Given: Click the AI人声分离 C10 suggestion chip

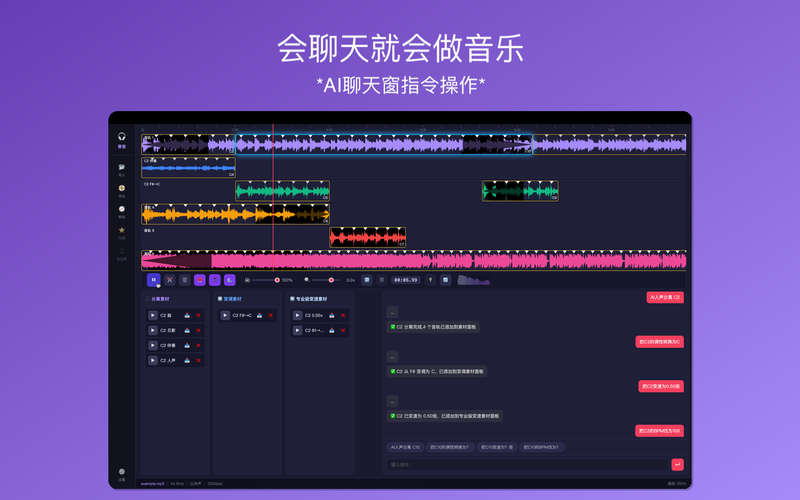Looking at the screenshot, I should click(405, 447).
